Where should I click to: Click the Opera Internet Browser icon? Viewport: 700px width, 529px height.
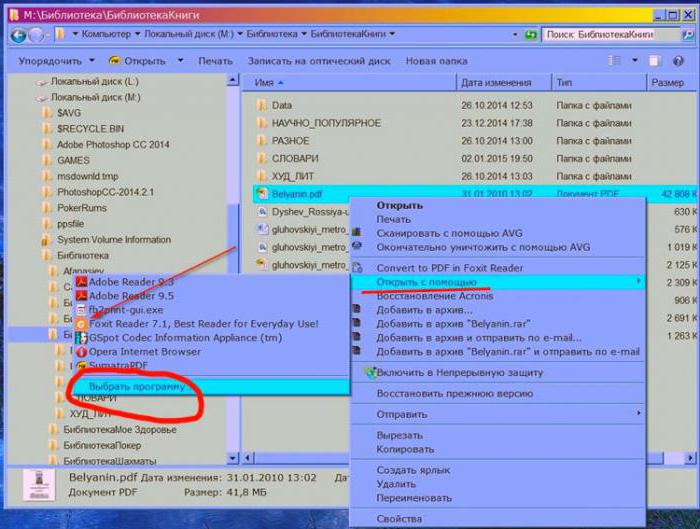click(80, 352)
